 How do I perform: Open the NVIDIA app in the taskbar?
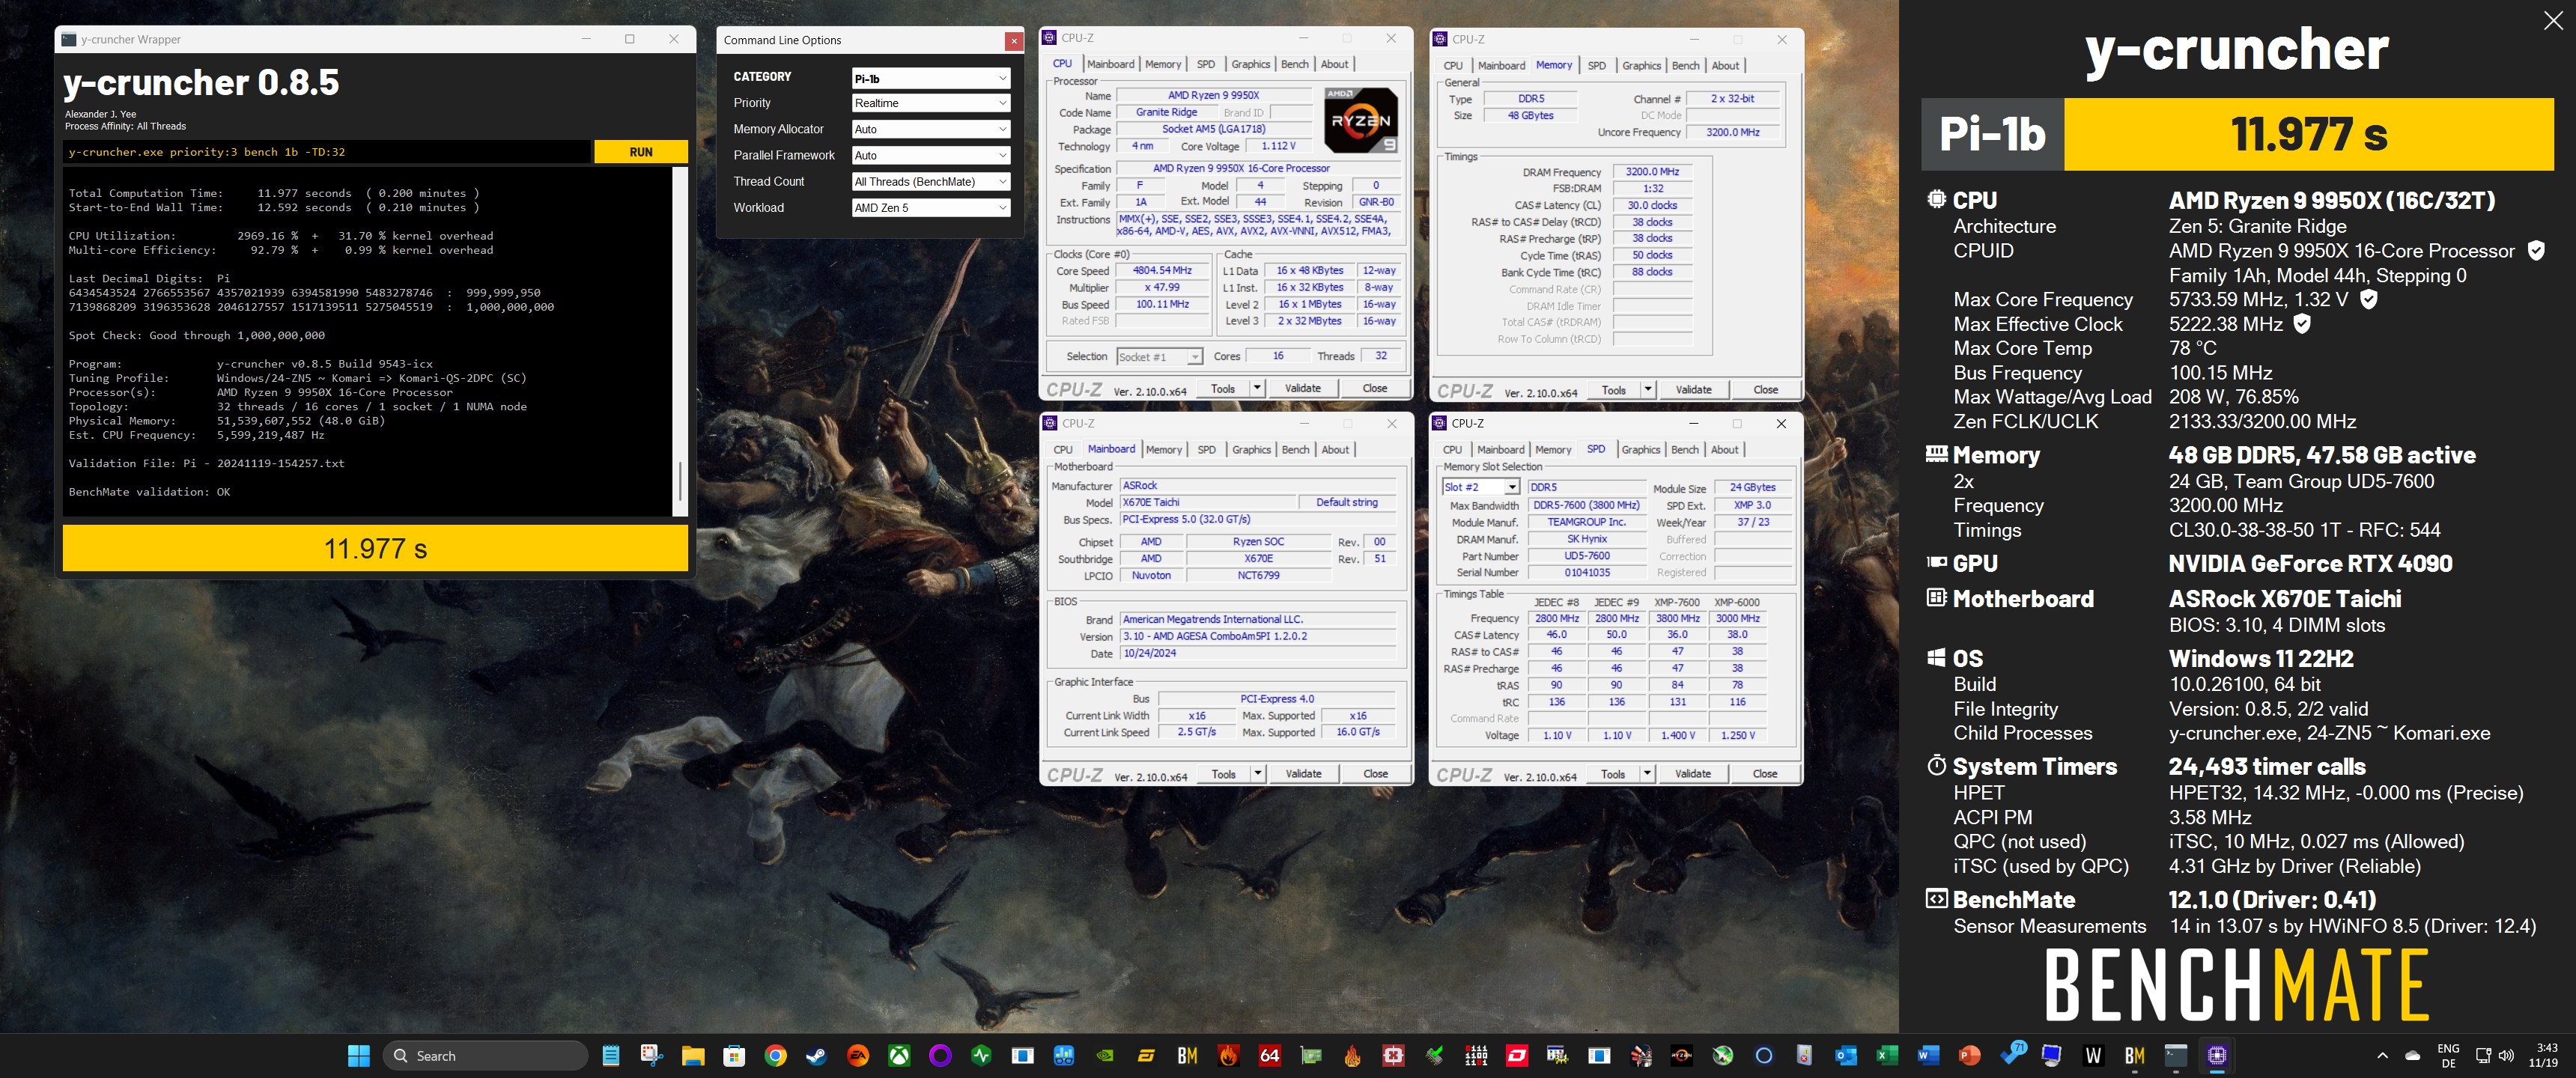[x=1105, y=1055]
